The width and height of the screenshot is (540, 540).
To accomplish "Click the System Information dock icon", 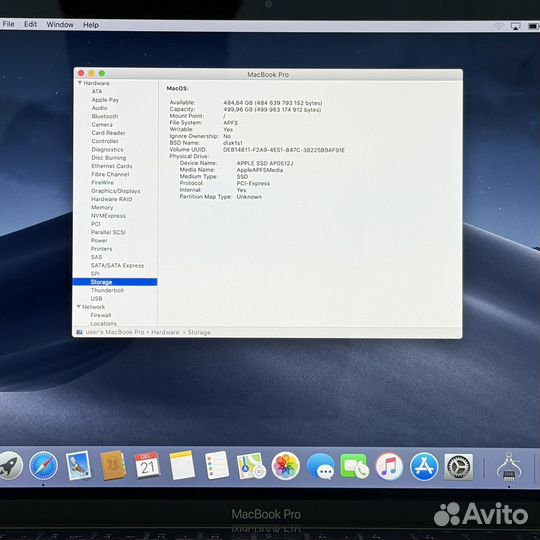I will coord(509,467).
